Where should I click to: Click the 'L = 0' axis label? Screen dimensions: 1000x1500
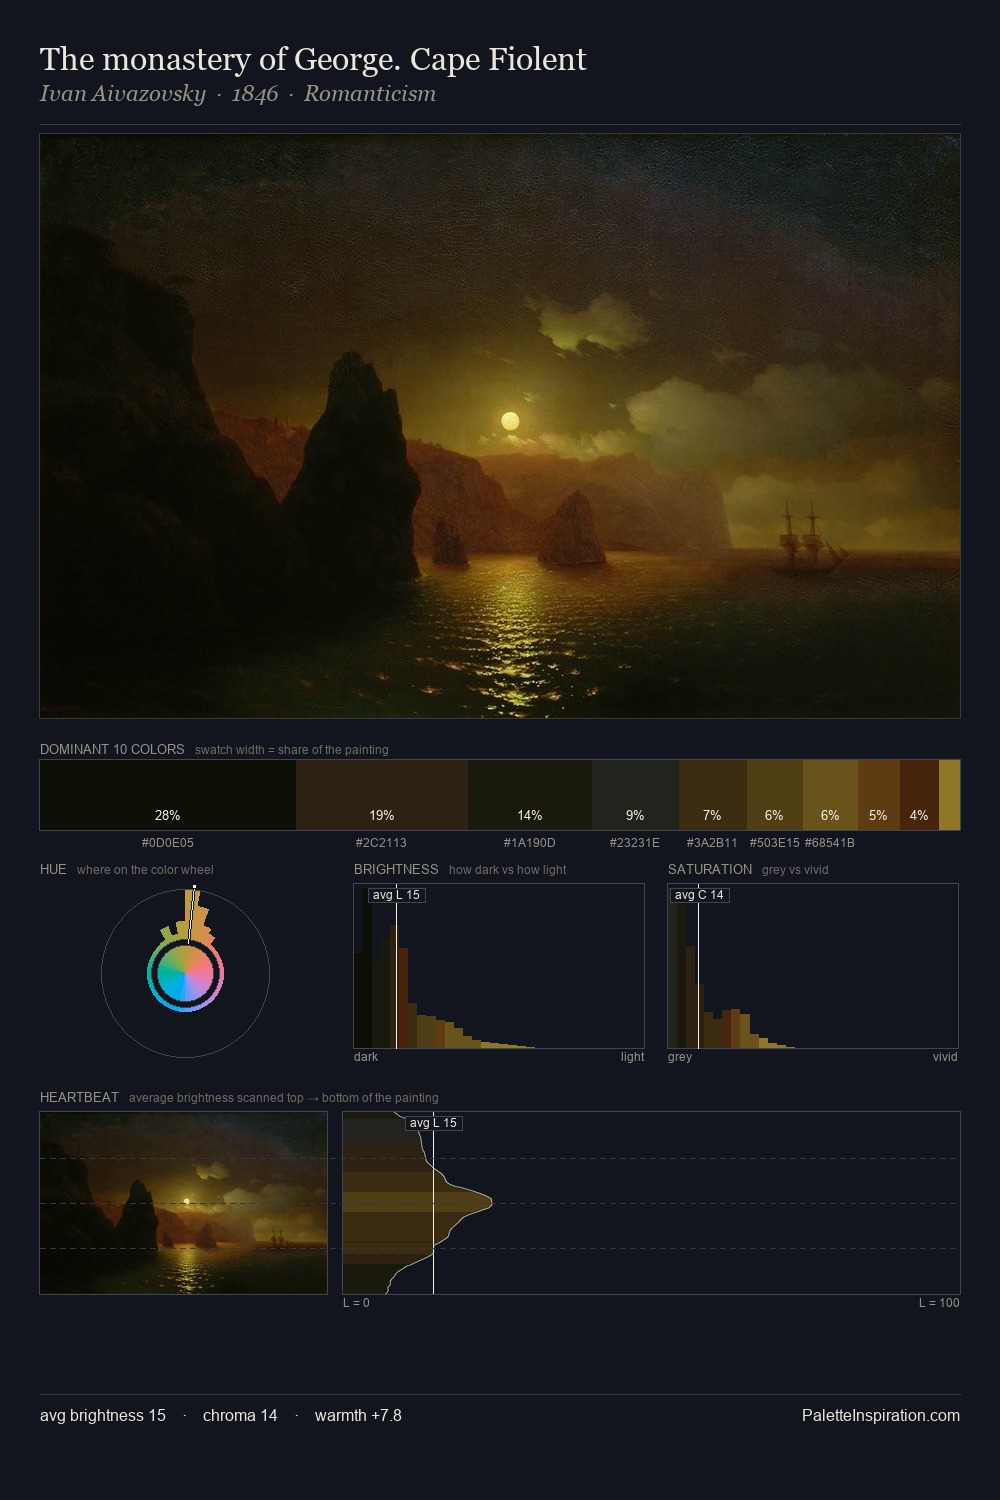point(356,1303)
